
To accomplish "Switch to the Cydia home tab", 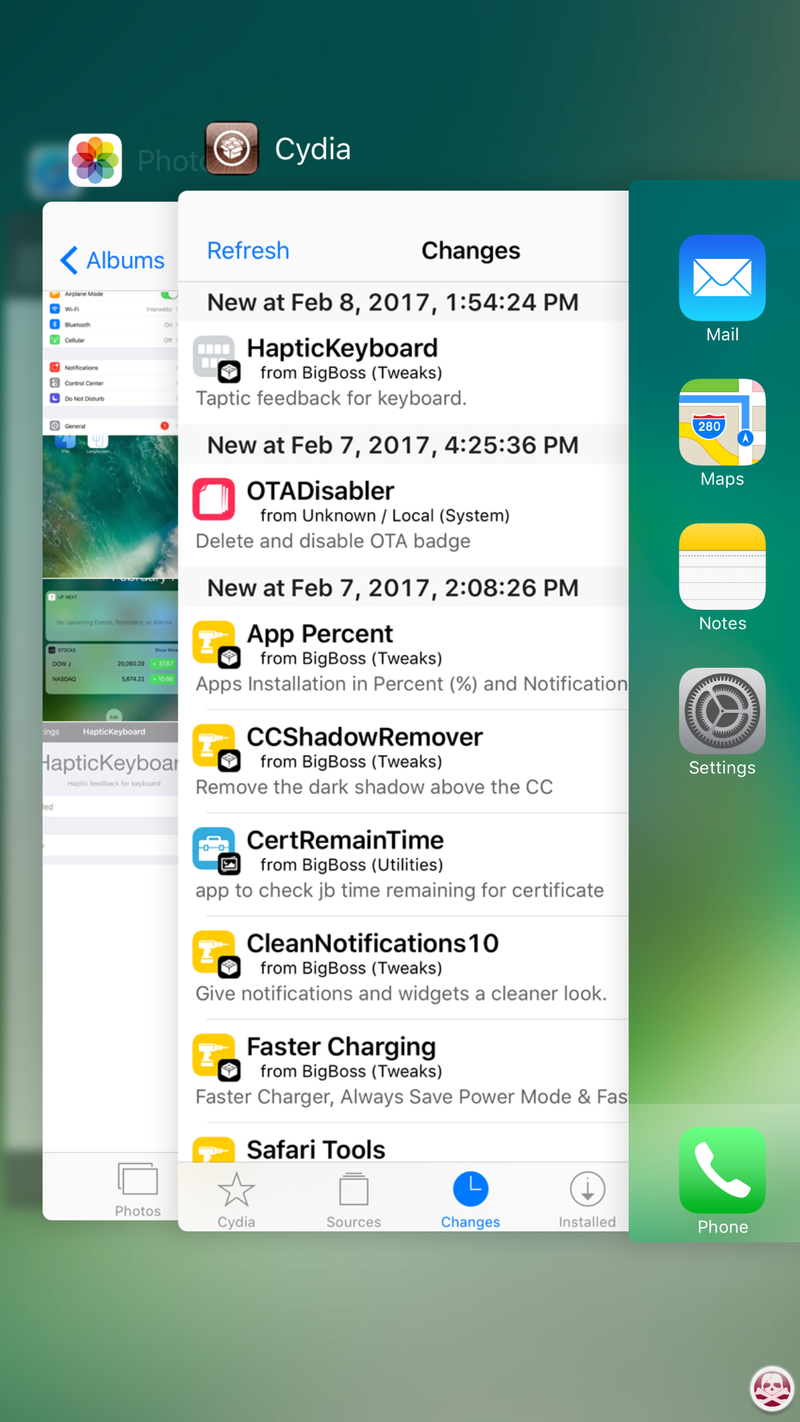I will tap(236, 1200).
